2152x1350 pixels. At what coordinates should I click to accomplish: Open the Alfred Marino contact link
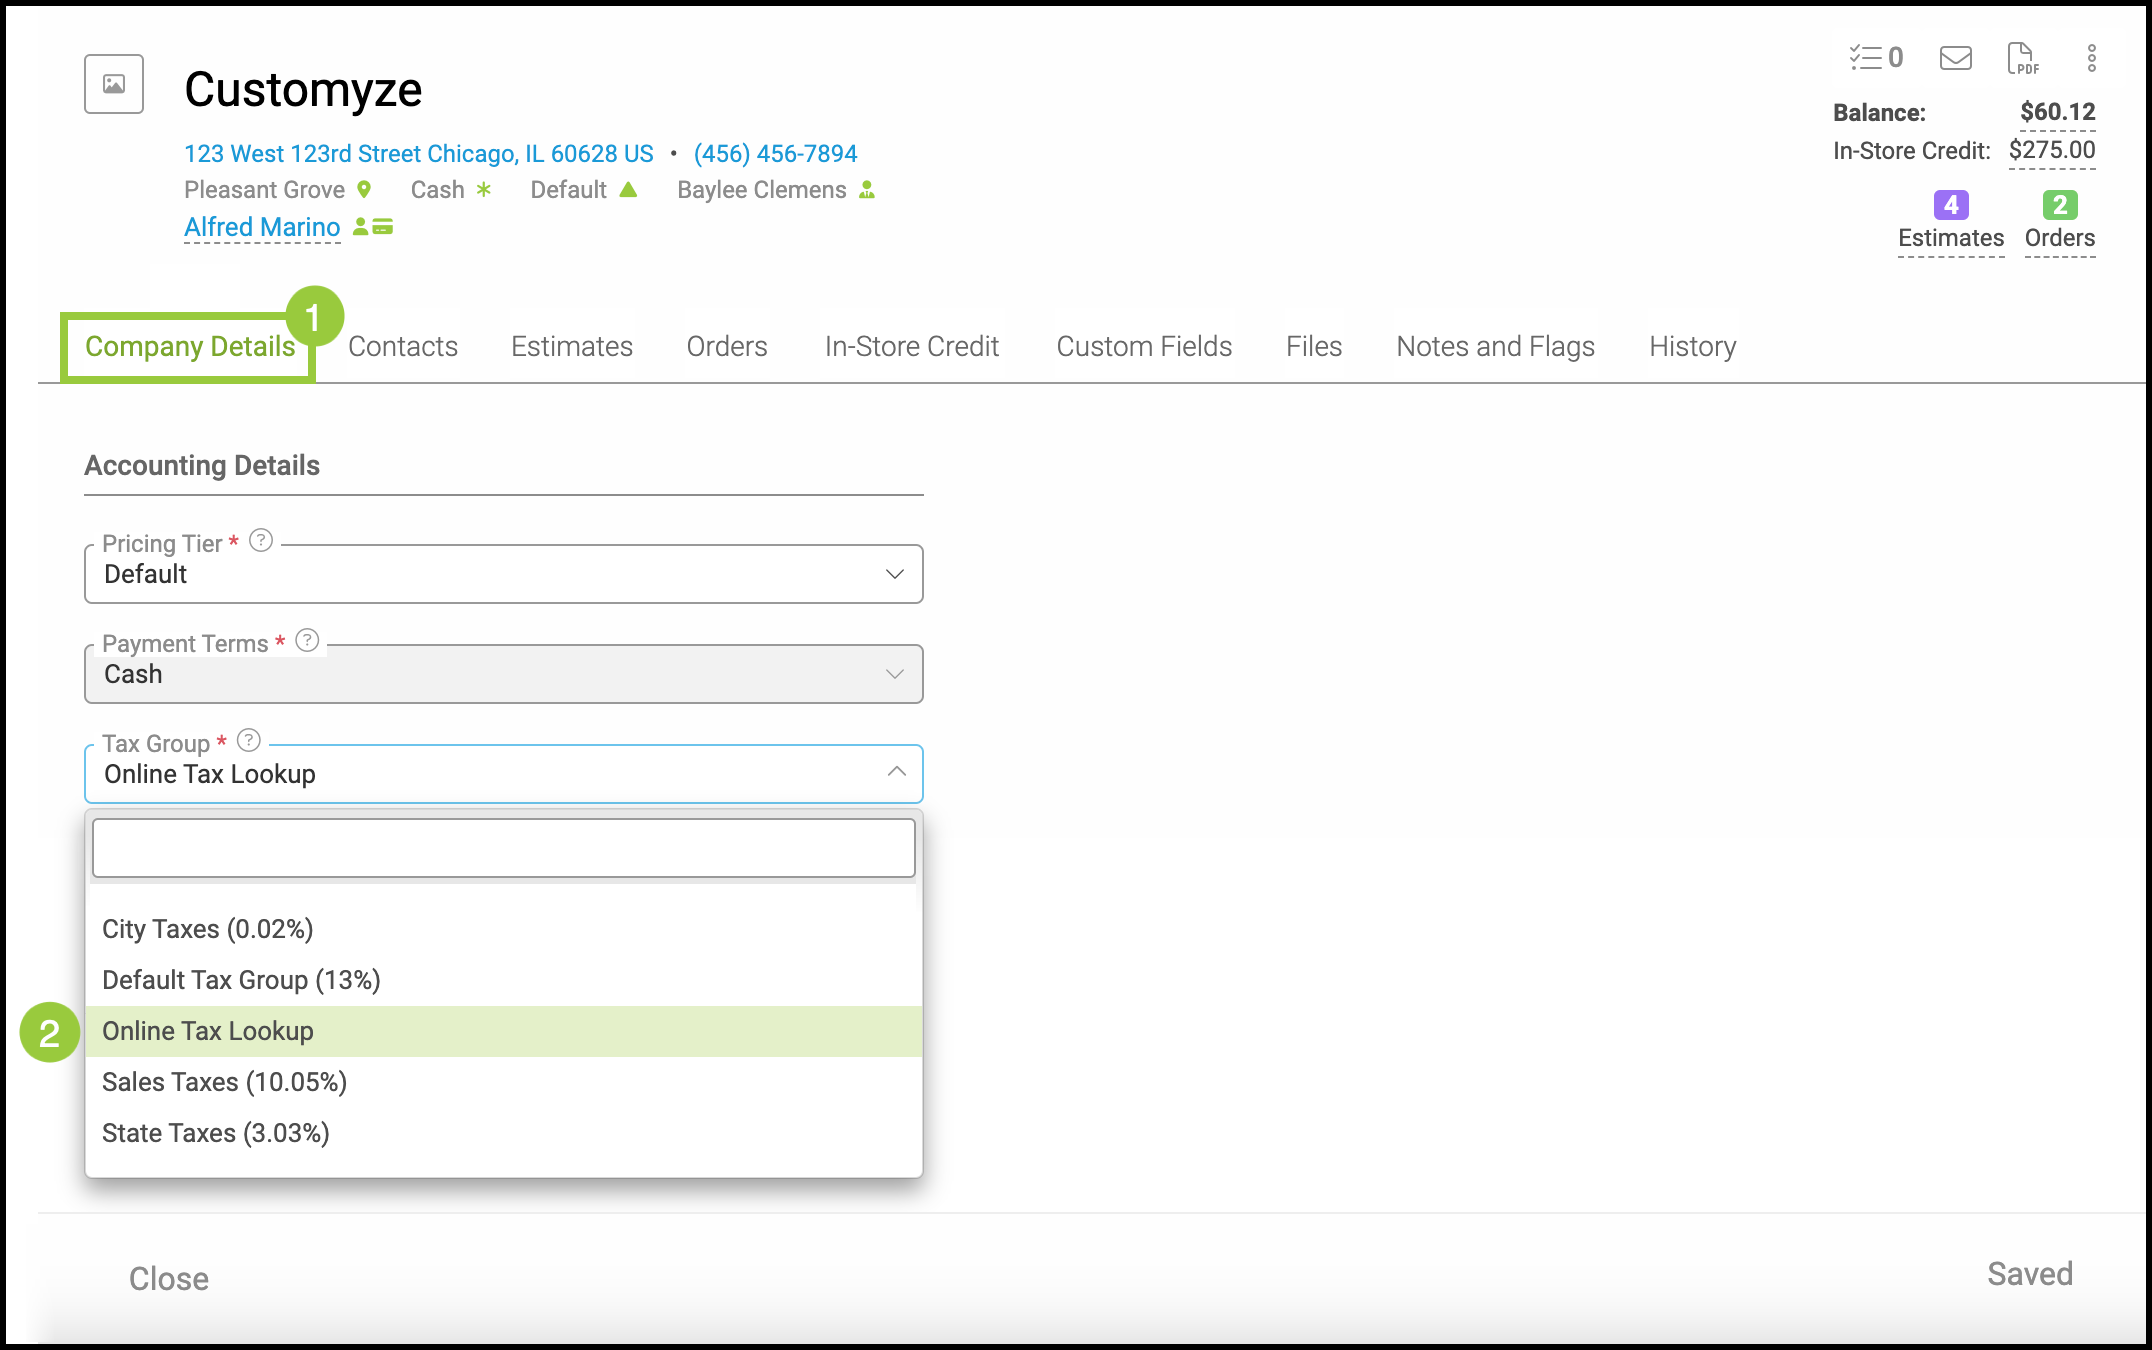click(x=262, y=227)
